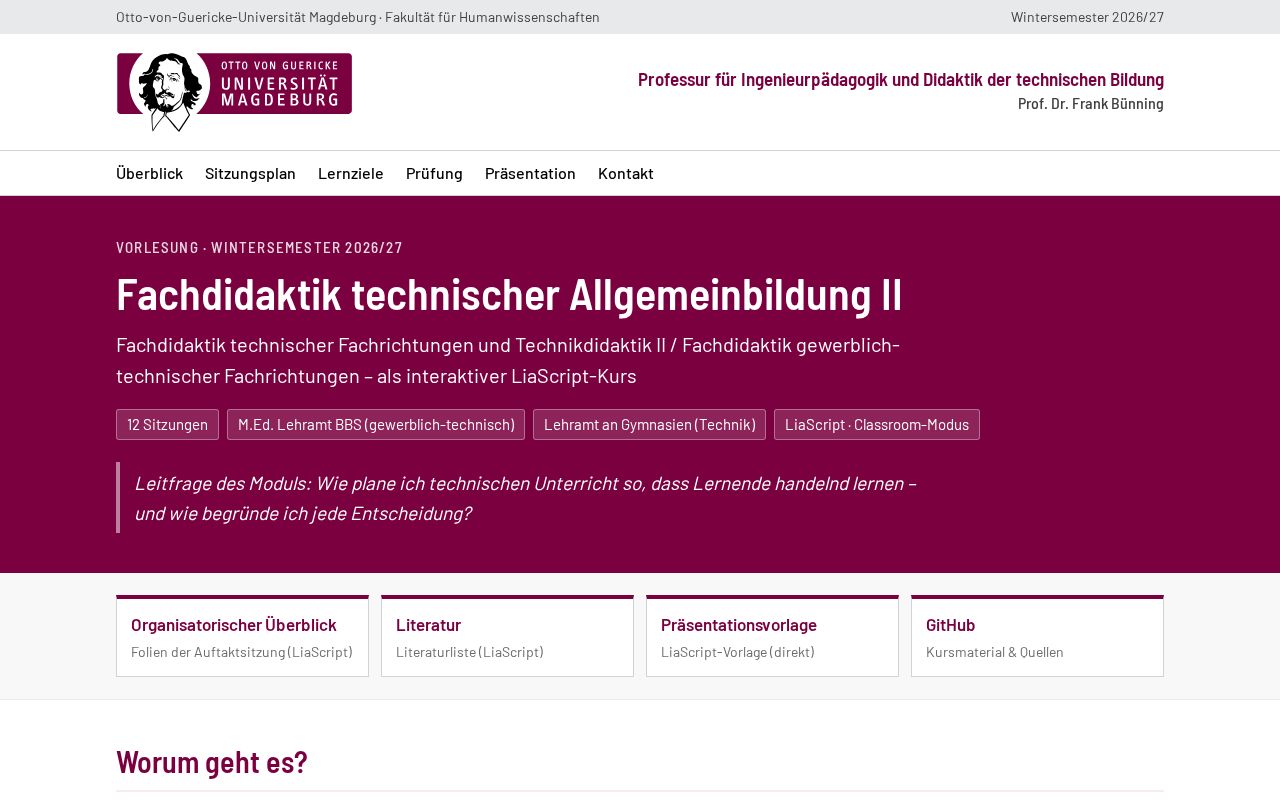Open the Literatur card link
Image resolution: width=1280 pixels, height=800 pixels.
pos(507,636)
